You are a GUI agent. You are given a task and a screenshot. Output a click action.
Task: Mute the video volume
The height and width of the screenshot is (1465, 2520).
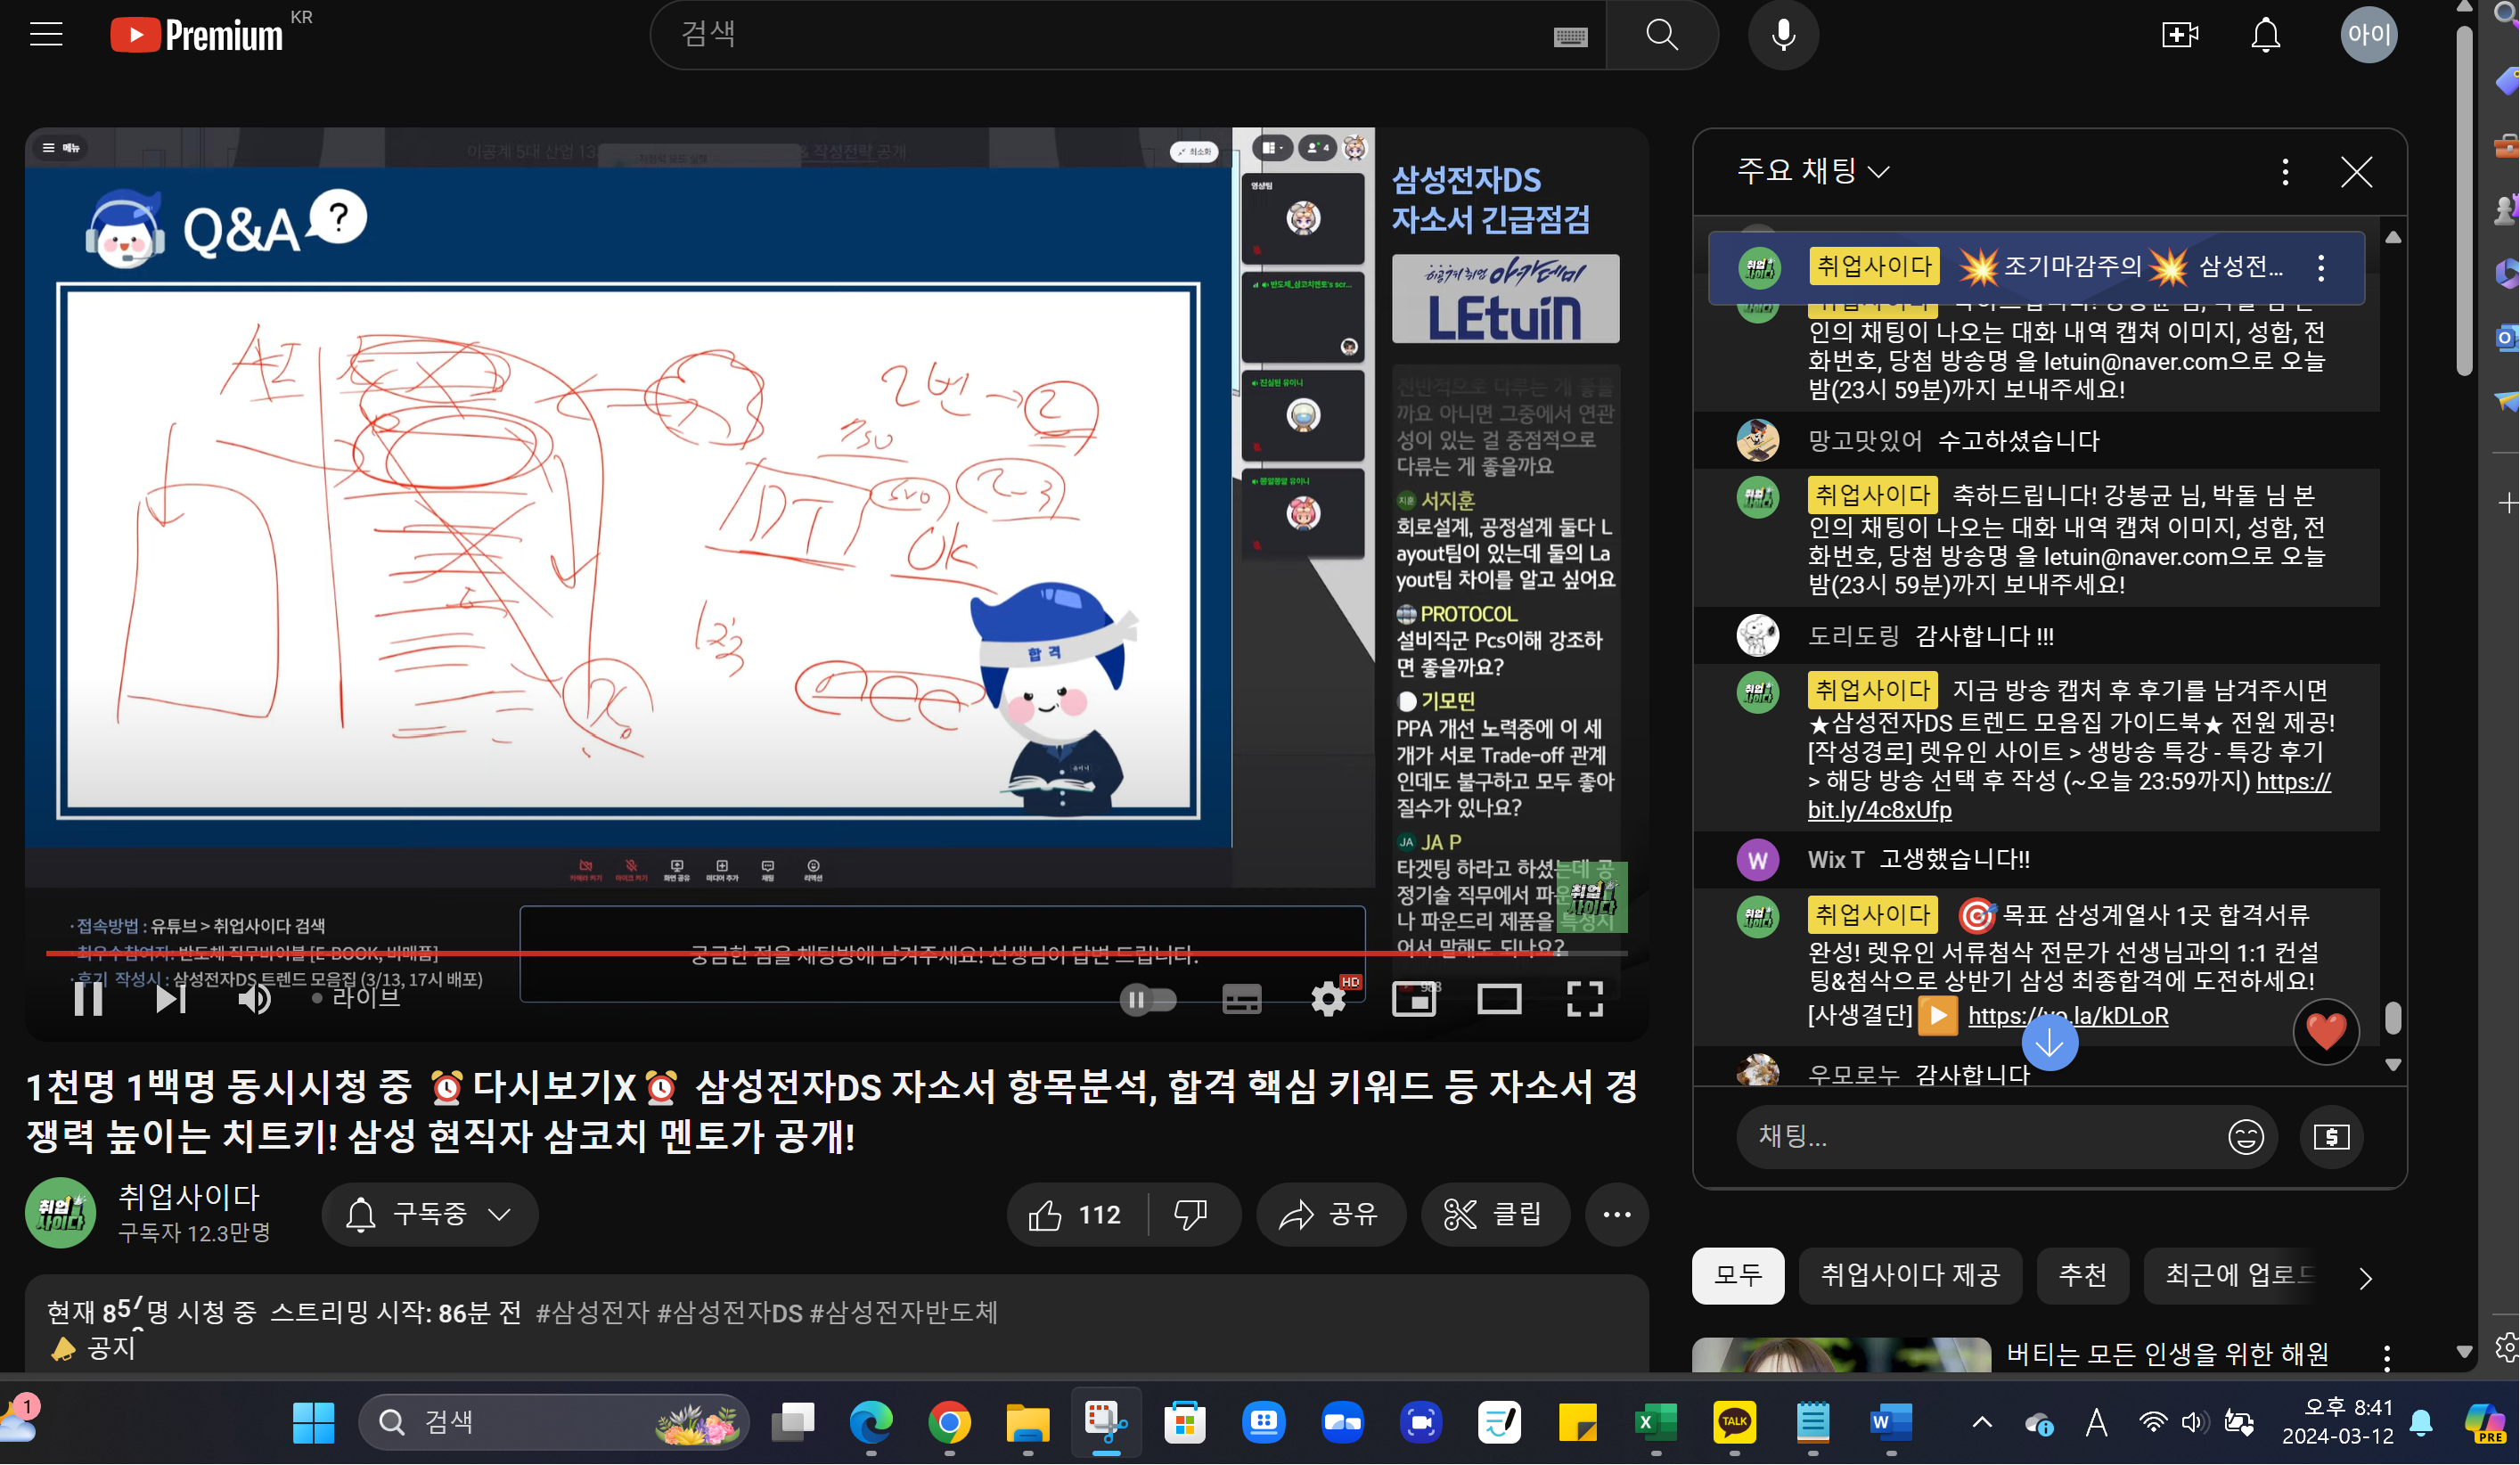tap(254, 998)
